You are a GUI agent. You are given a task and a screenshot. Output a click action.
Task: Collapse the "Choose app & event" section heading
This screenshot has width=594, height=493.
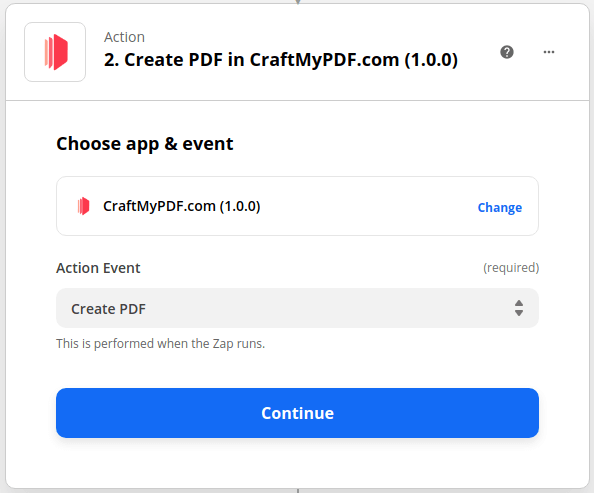coord(145,144)
